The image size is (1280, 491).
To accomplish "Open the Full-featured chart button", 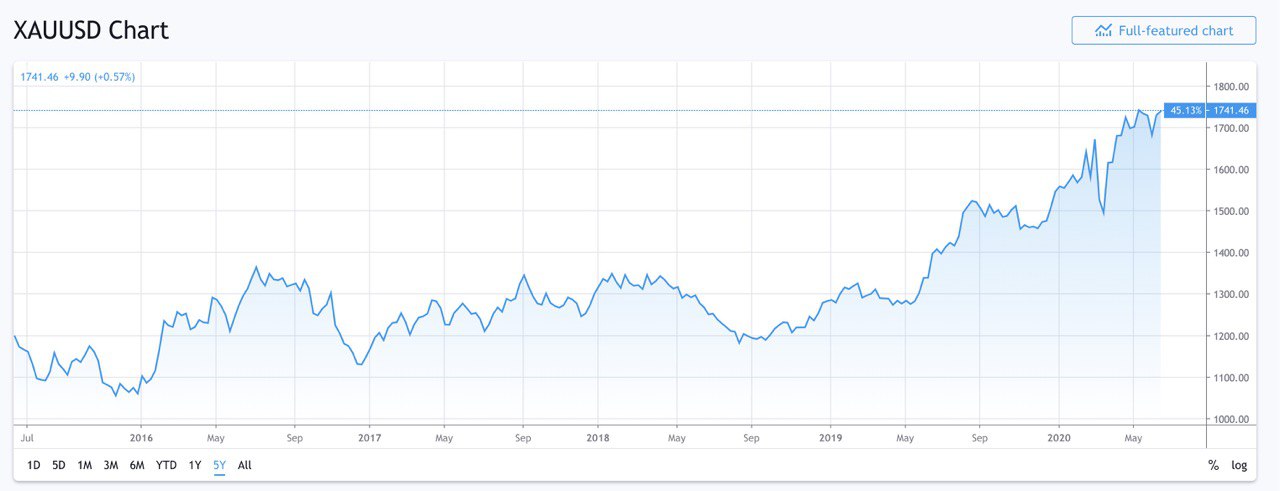I will (1163, 30).
